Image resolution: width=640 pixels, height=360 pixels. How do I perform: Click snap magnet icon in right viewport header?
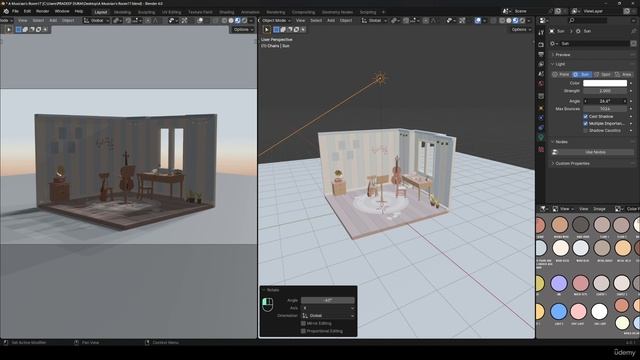coord(406,20)
